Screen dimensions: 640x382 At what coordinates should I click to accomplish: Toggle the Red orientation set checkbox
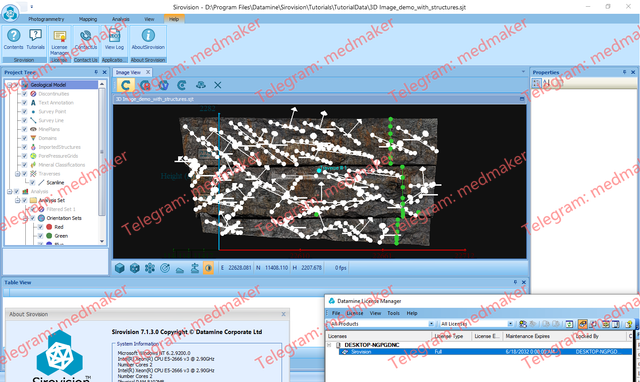40,227
